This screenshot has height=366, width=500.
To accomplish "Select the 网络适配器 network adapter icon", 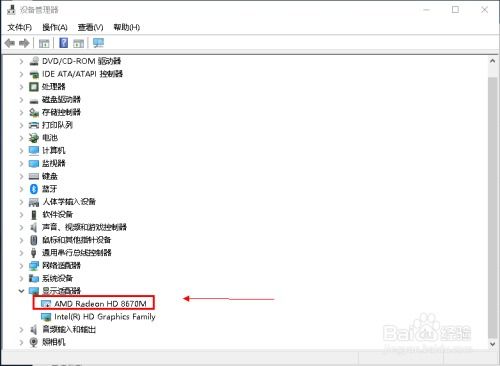I will pos(34,266).
